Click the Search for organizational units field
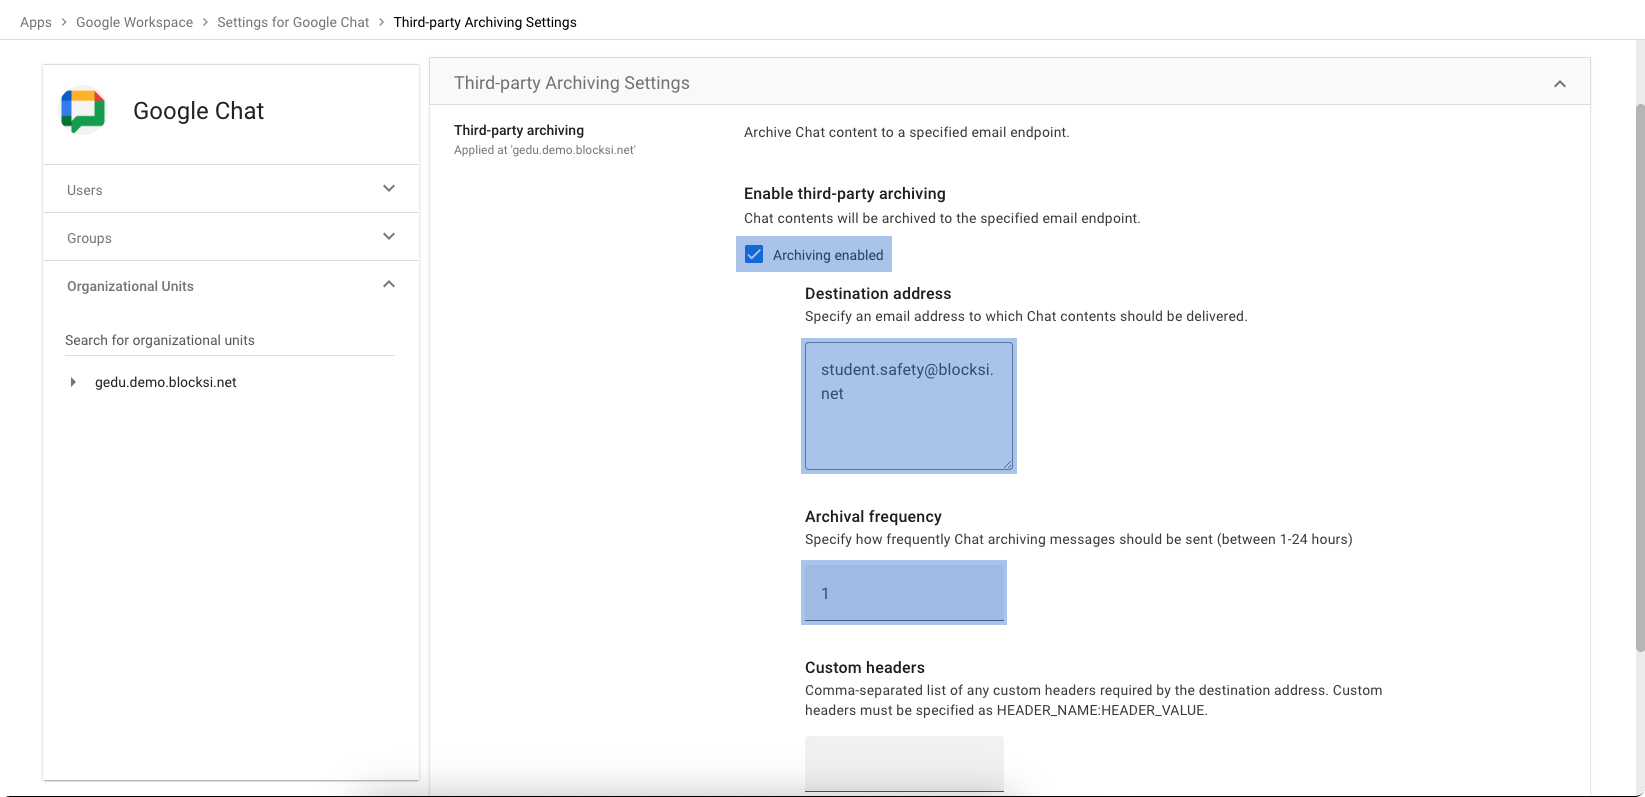 pyautogui.click(x=230, y=340)
